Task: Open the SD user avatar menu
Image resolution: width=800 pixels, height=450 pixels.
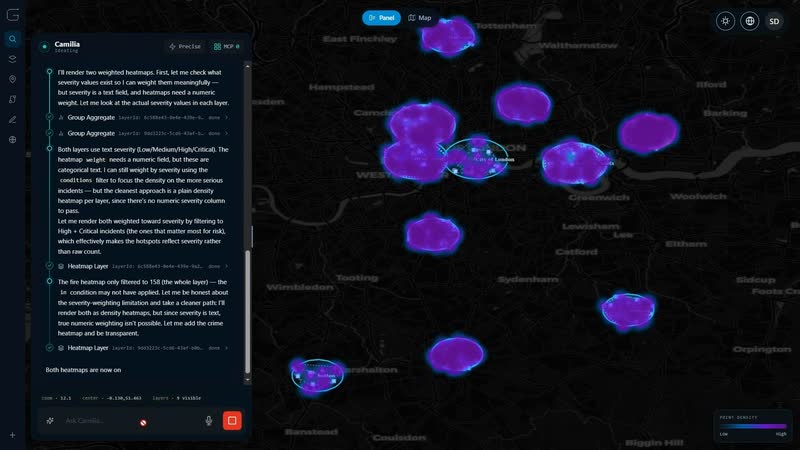Action: pos(774,21)
